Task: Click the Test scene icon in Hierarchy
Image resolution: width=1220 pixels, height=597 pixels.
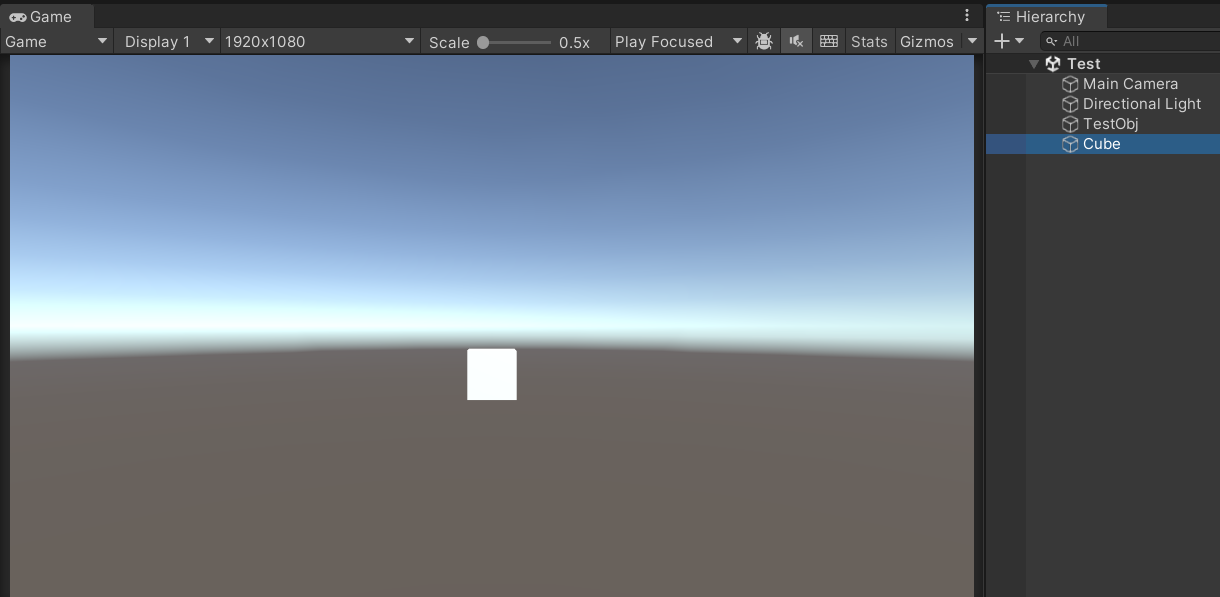Action: pos(1053,63)
